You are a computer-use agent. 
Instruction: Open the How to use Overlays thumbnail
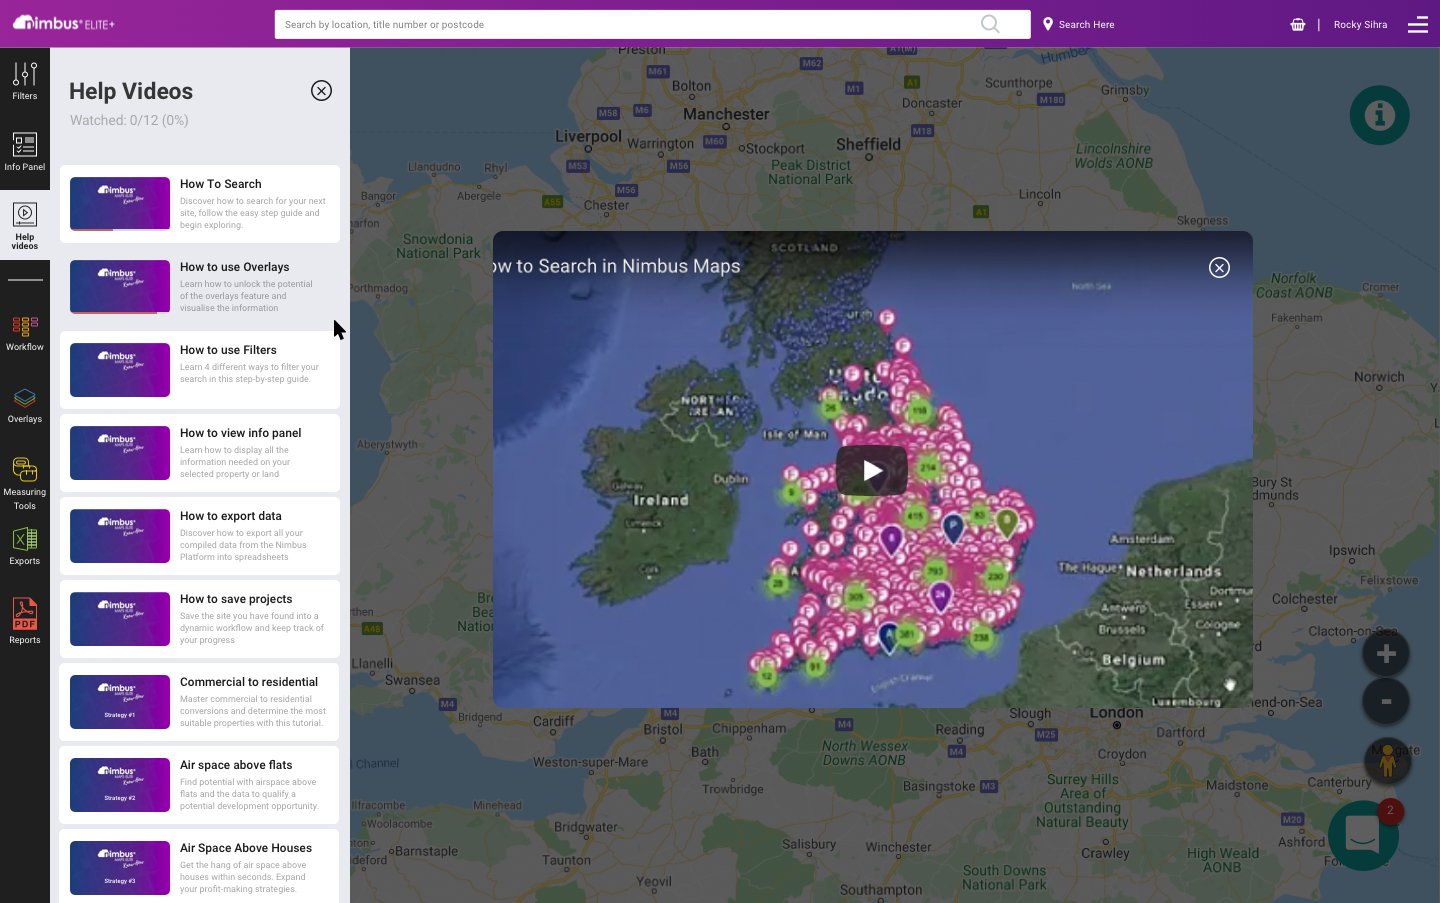pos(120,287)
